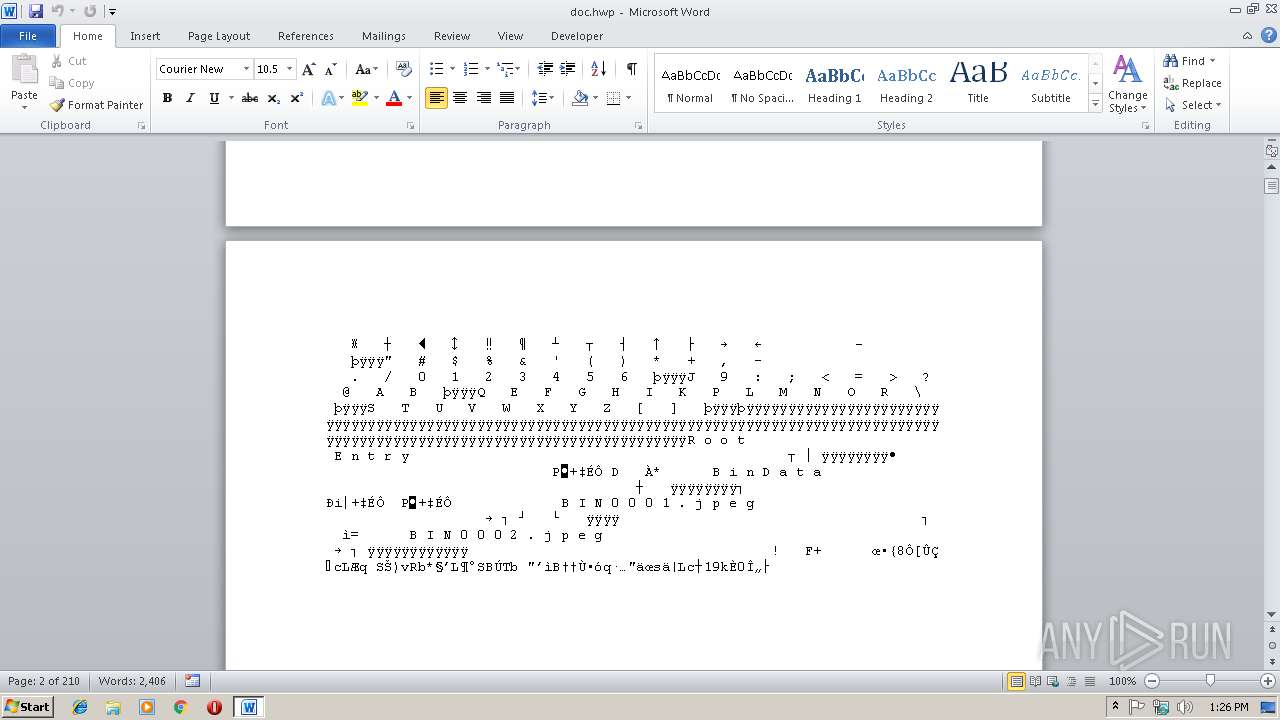Toggle Underline formatting

tap(213, 98)
